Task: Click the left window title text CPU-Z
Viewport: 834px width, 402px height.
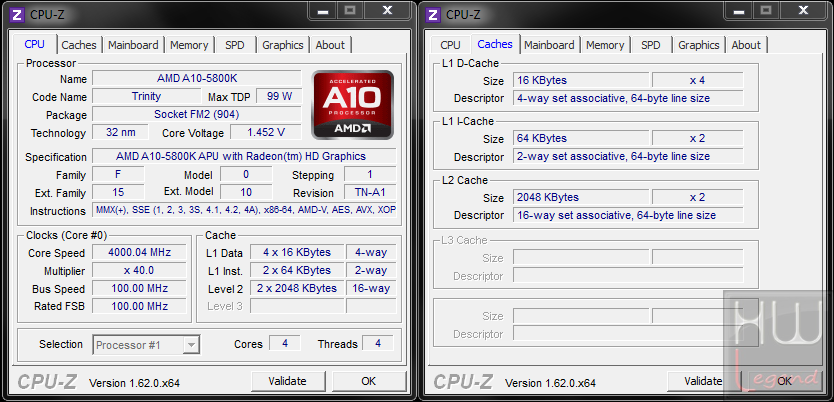Action: pyautogui.click(x=47, y=14)
